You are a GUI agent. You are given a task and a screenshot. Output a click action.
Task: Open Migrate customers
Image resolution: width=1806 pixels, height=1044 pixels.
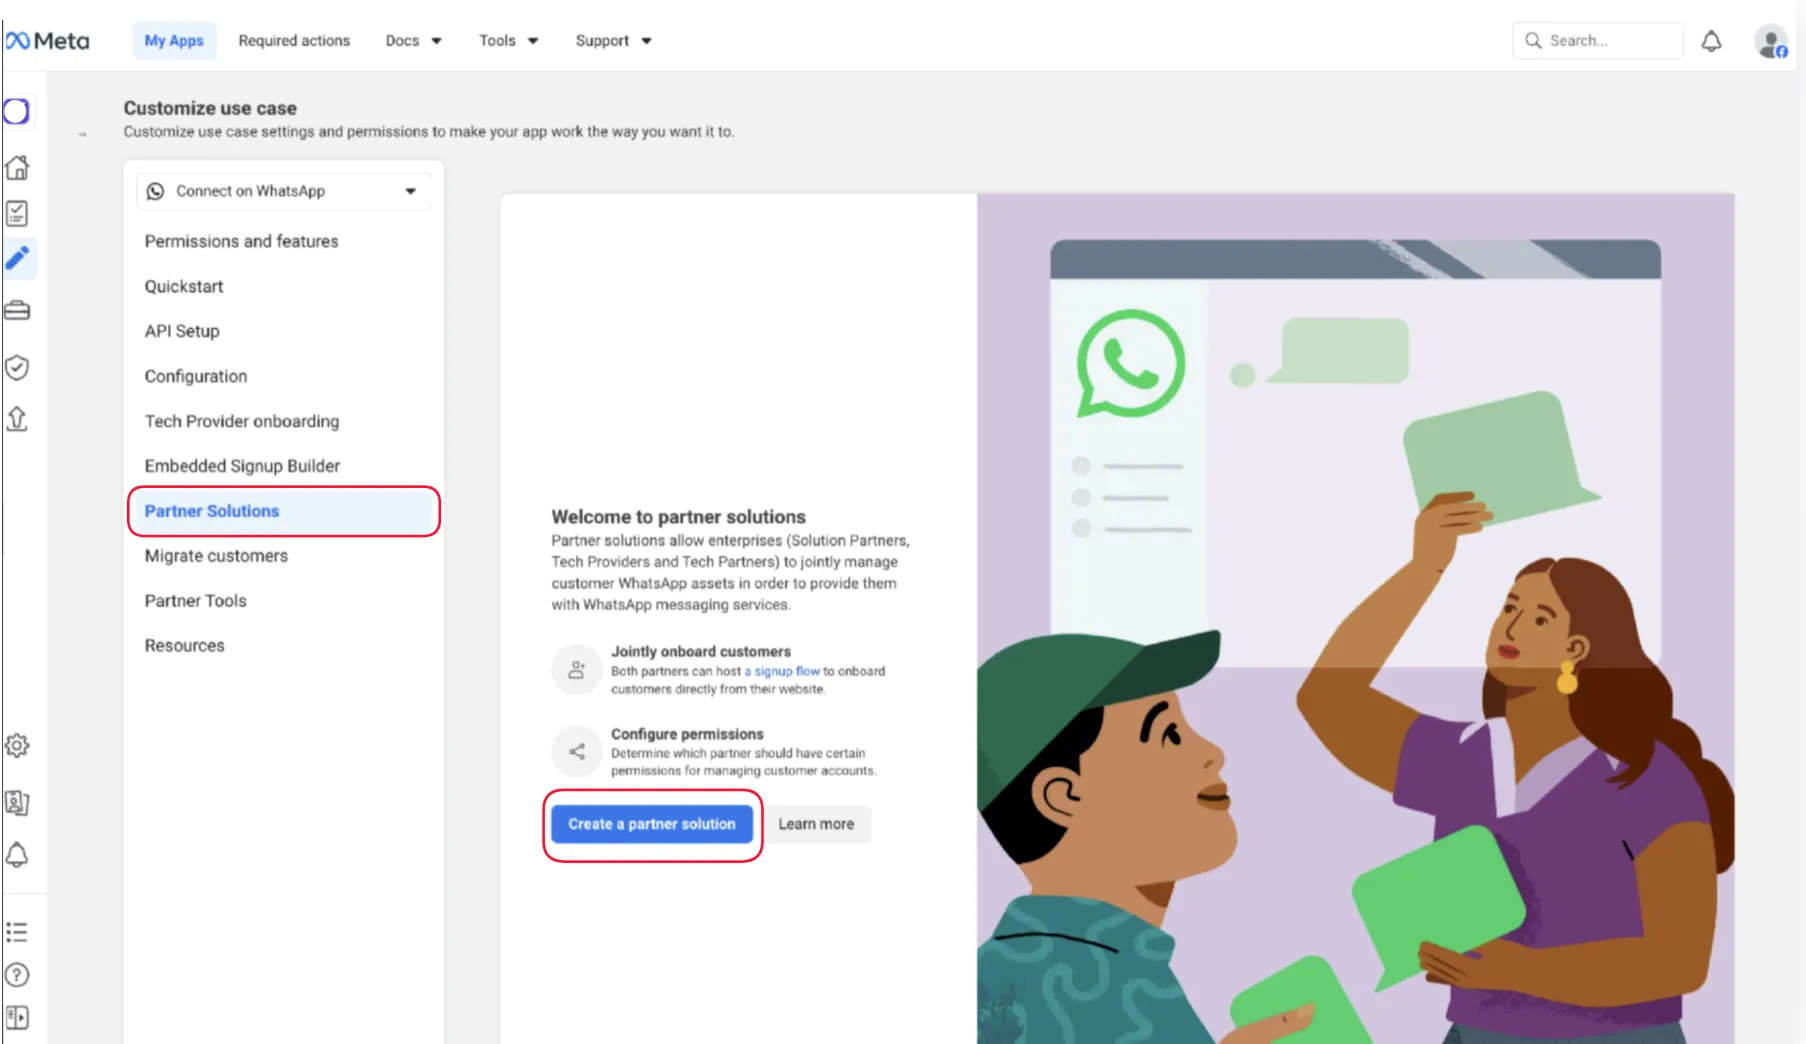pyautogui.click(x=216, y=556)
